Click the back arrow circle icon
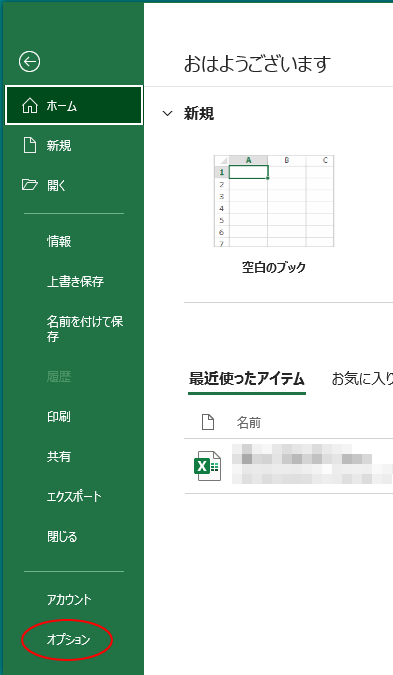Viewport: 393px width, 675px height. coord(30,62)
